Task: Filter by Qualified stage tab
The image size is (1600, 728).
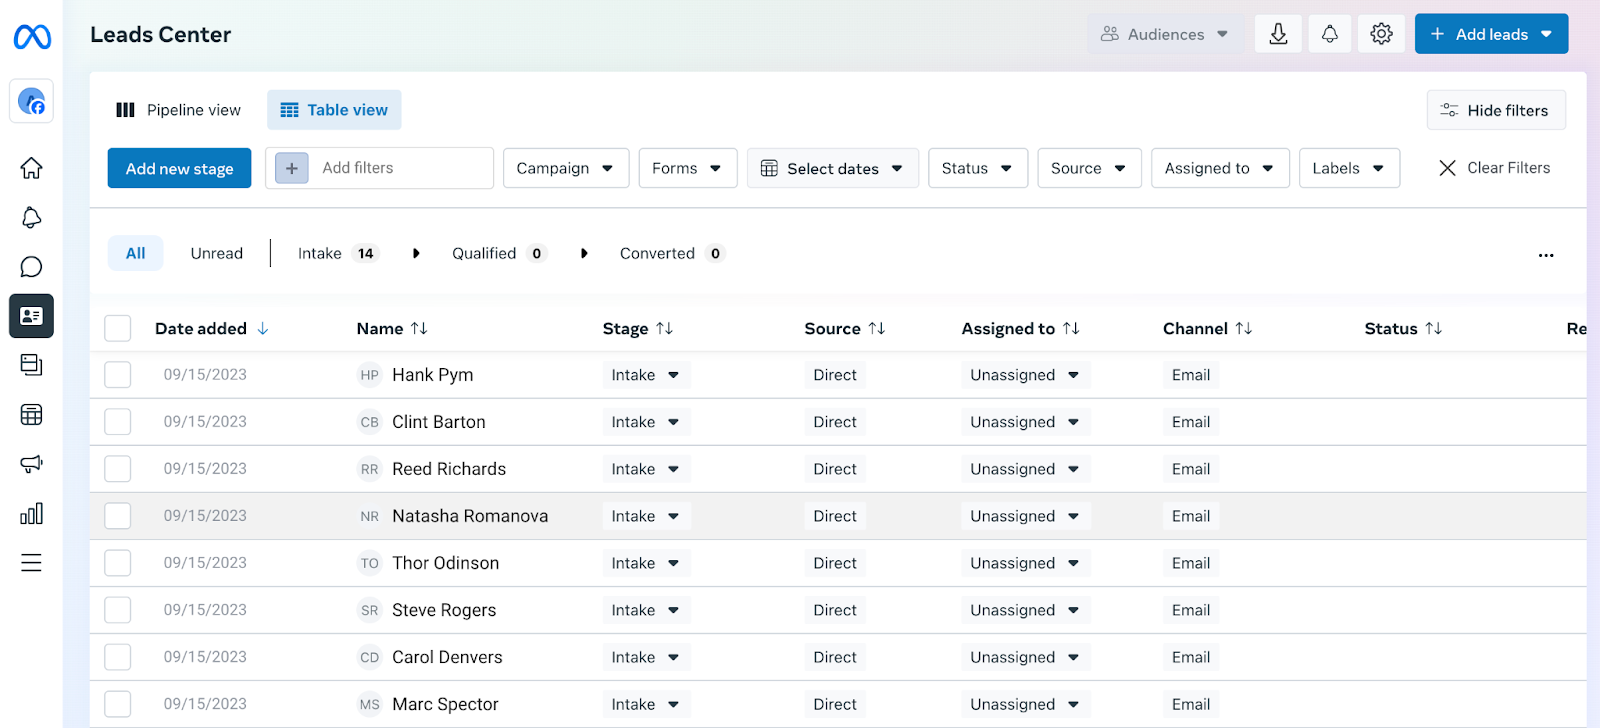Action: pyautogui.click(x=499, y=253)
